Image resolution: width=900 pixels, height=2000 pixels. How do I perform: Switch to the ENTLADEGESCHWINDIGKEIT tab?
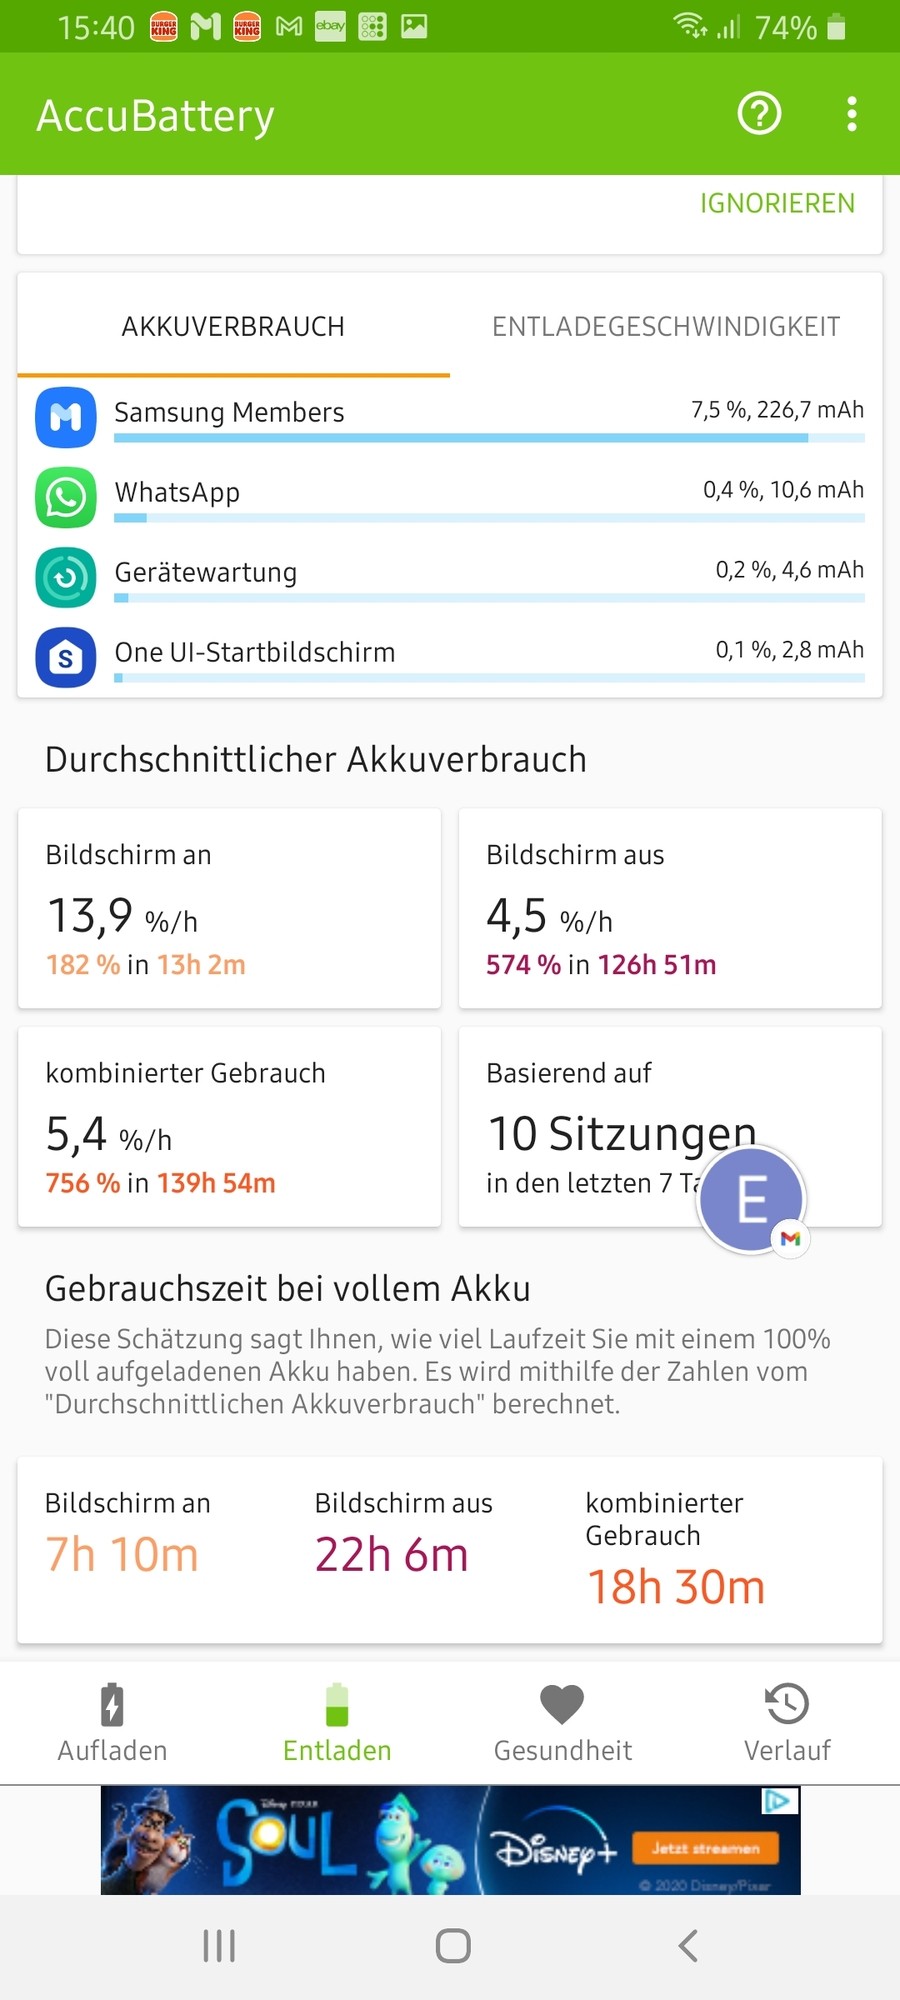point(666,327)
